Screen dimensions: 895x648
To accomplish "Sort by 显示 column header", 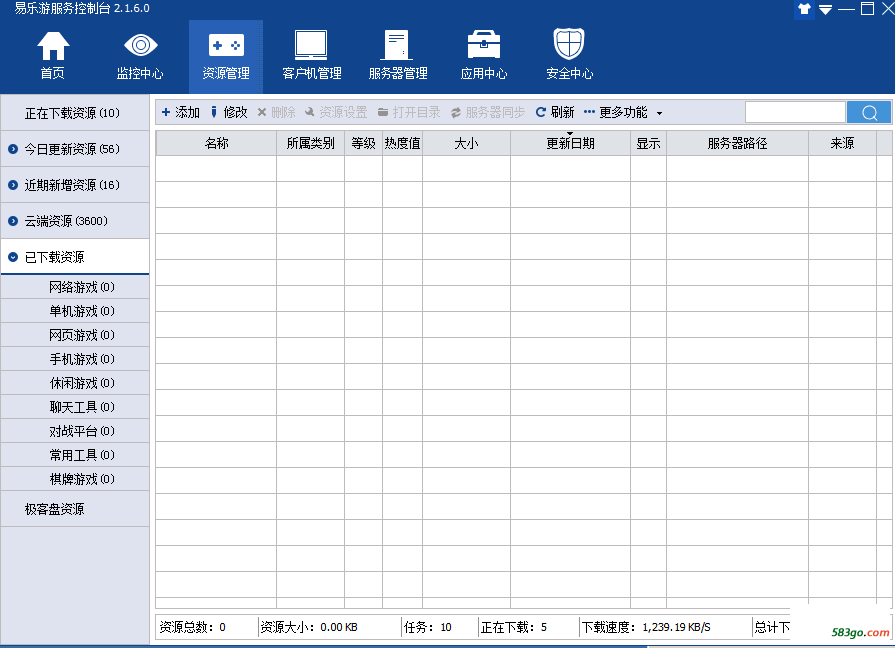I will [x=648, y=143].
